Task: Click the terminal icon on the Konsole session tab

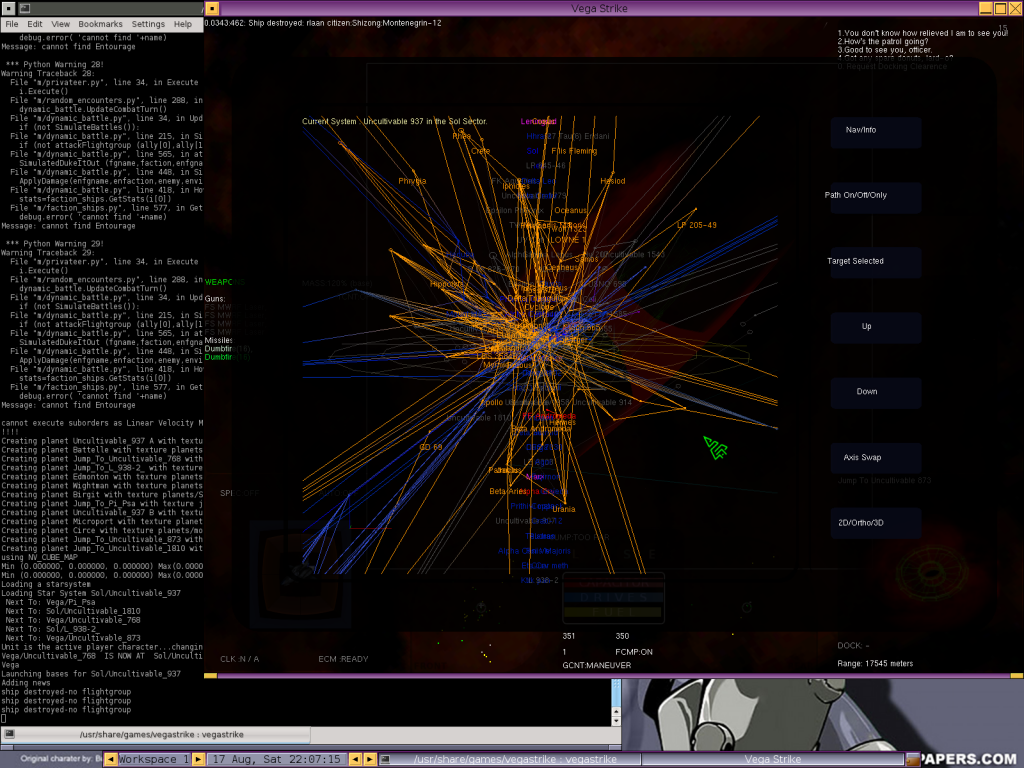Action: pyautogui.click(x=9, y=734)
